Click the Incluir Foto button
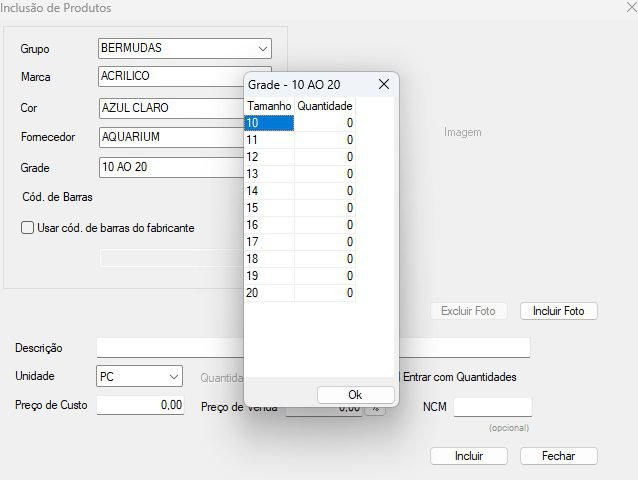 tap(558, 311)
